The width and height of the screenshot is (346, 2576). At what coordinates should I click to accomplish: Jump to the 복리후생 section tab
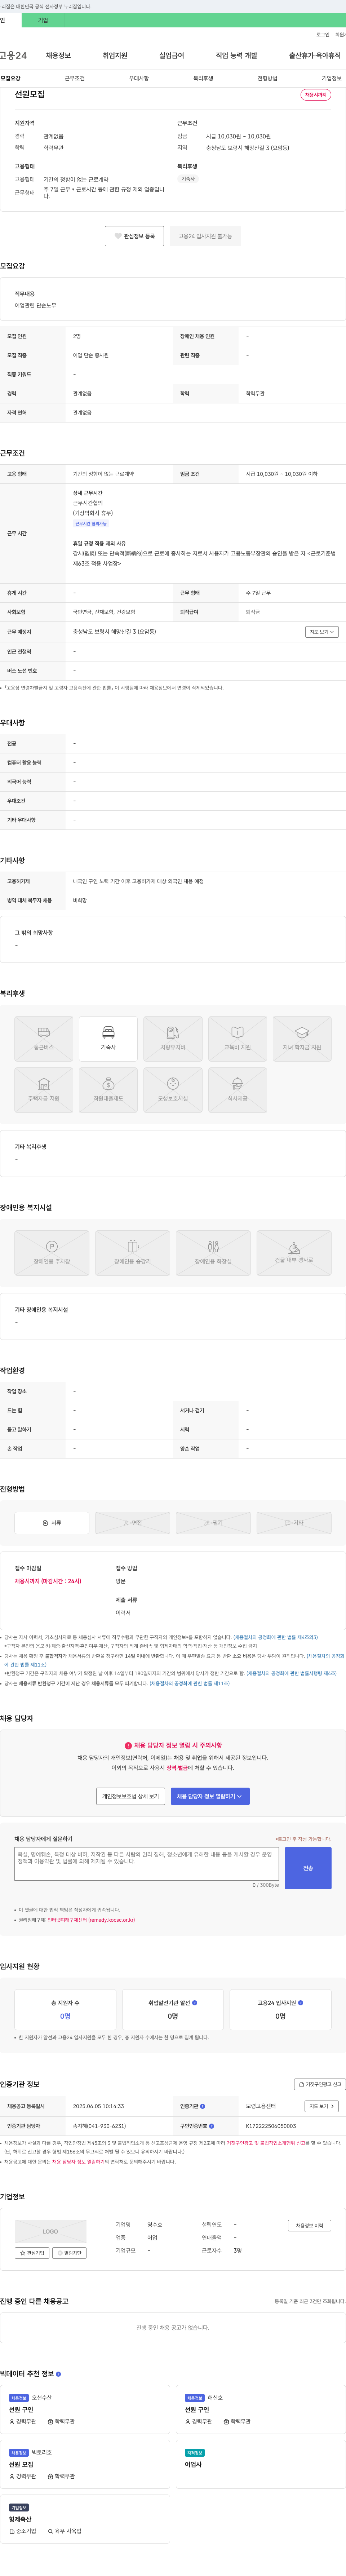point(203,78)
